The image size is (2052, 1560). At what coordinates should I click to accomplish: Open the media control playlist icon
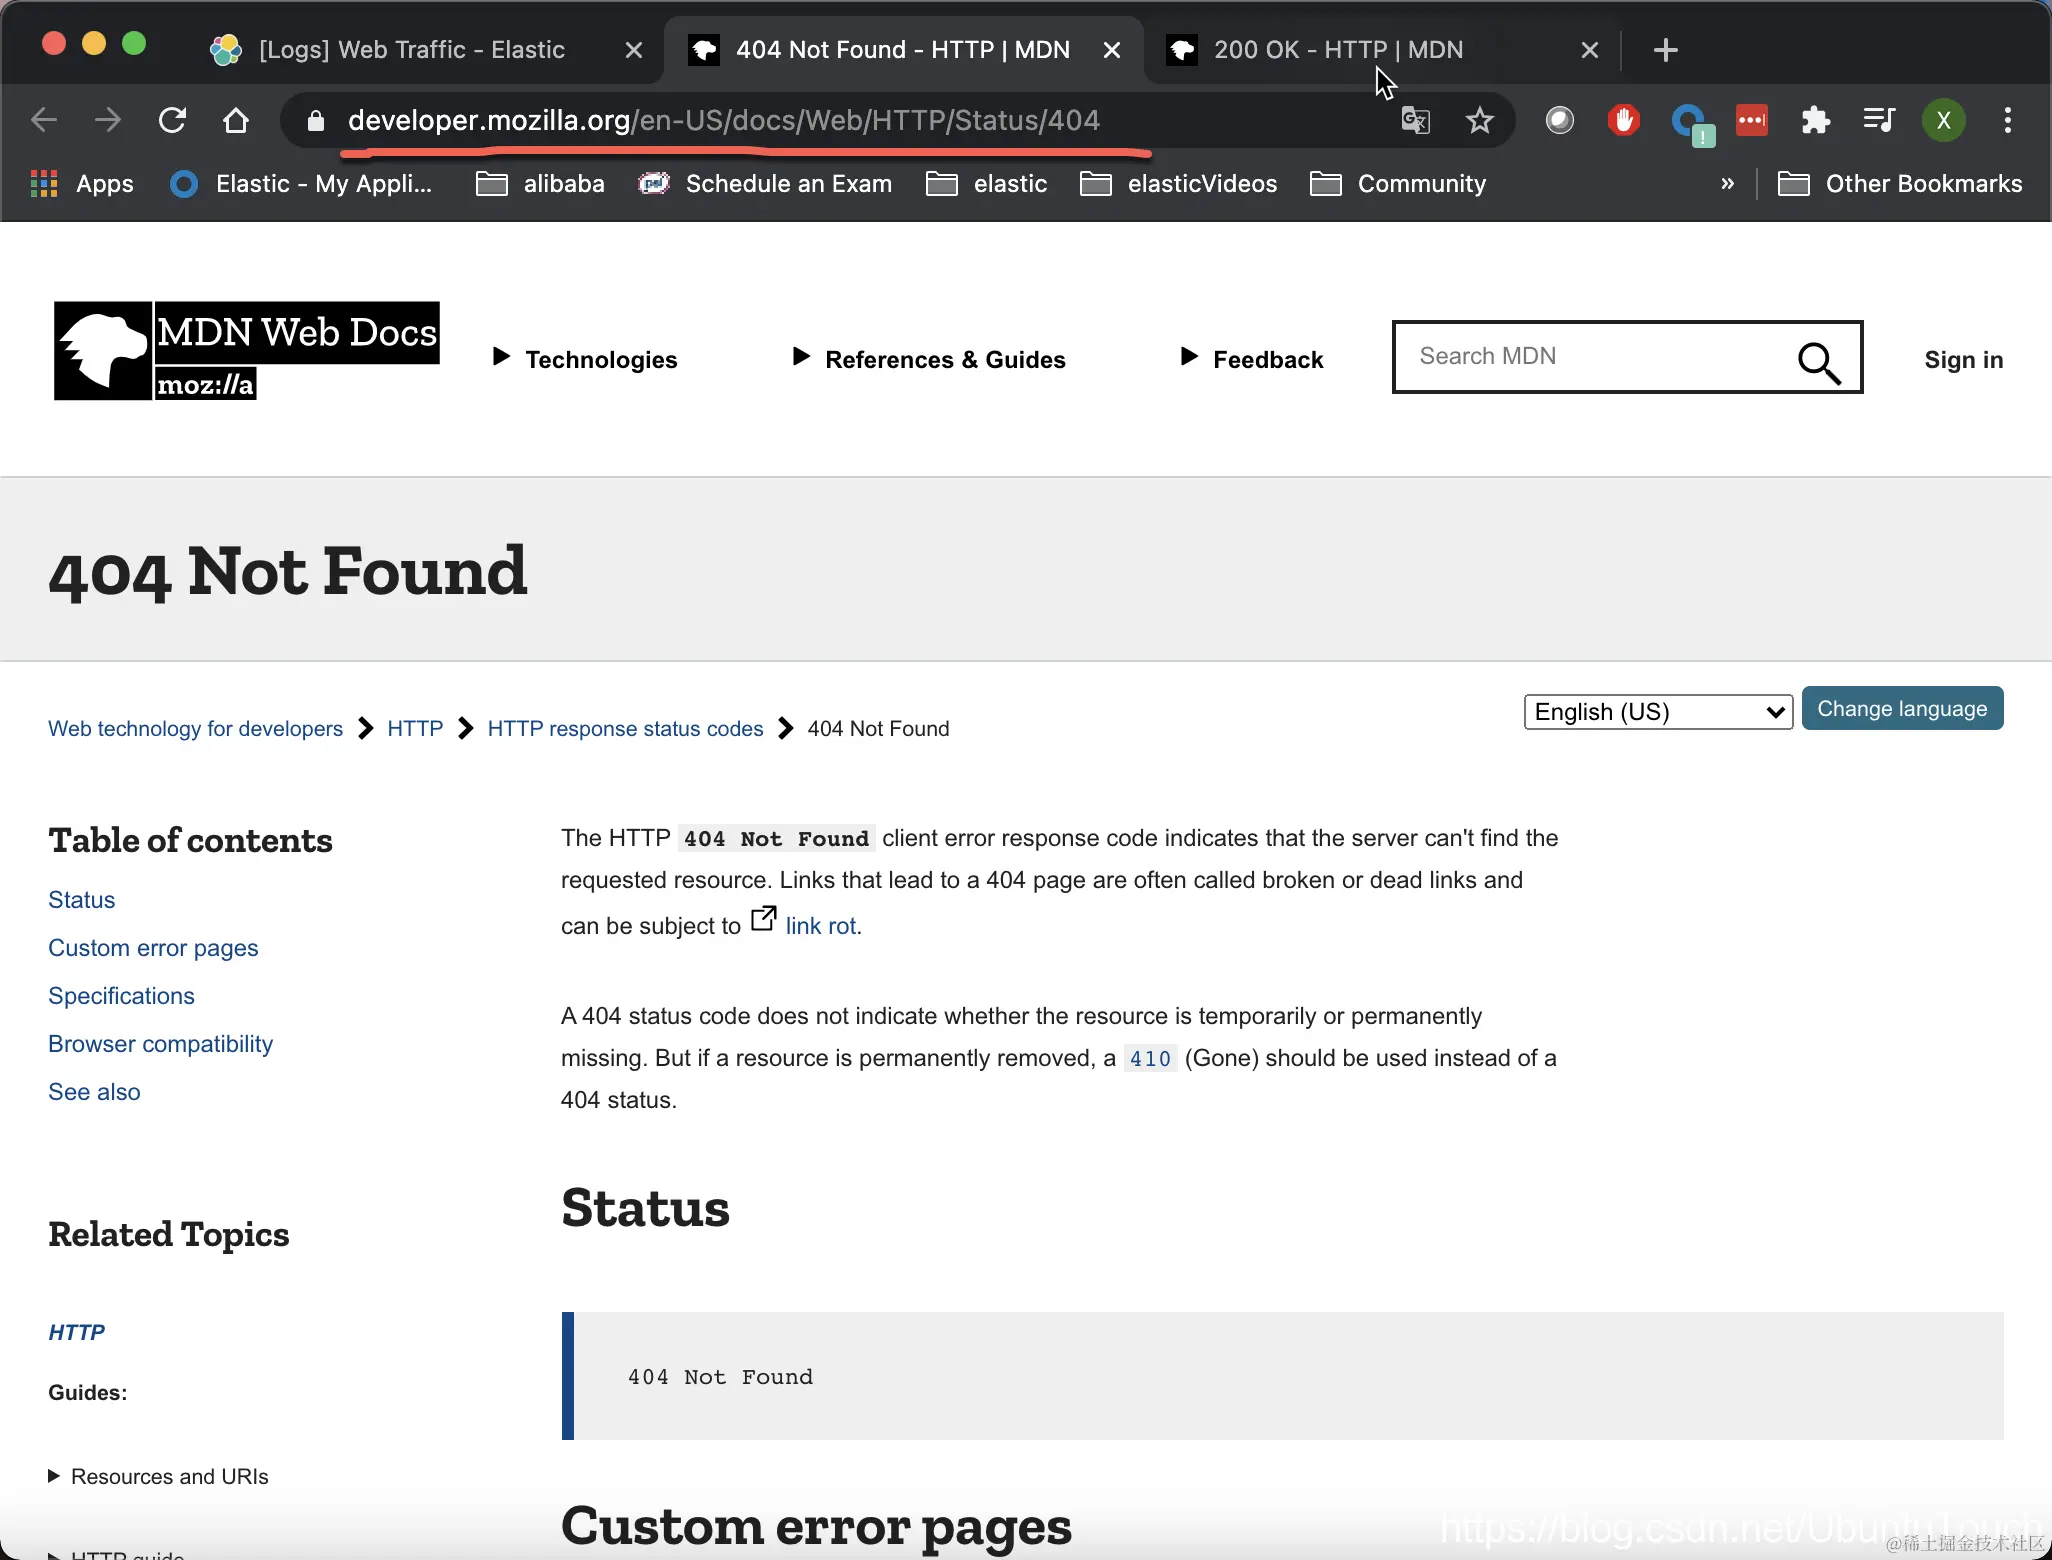pyautogui.click(x=1879, y=121)
